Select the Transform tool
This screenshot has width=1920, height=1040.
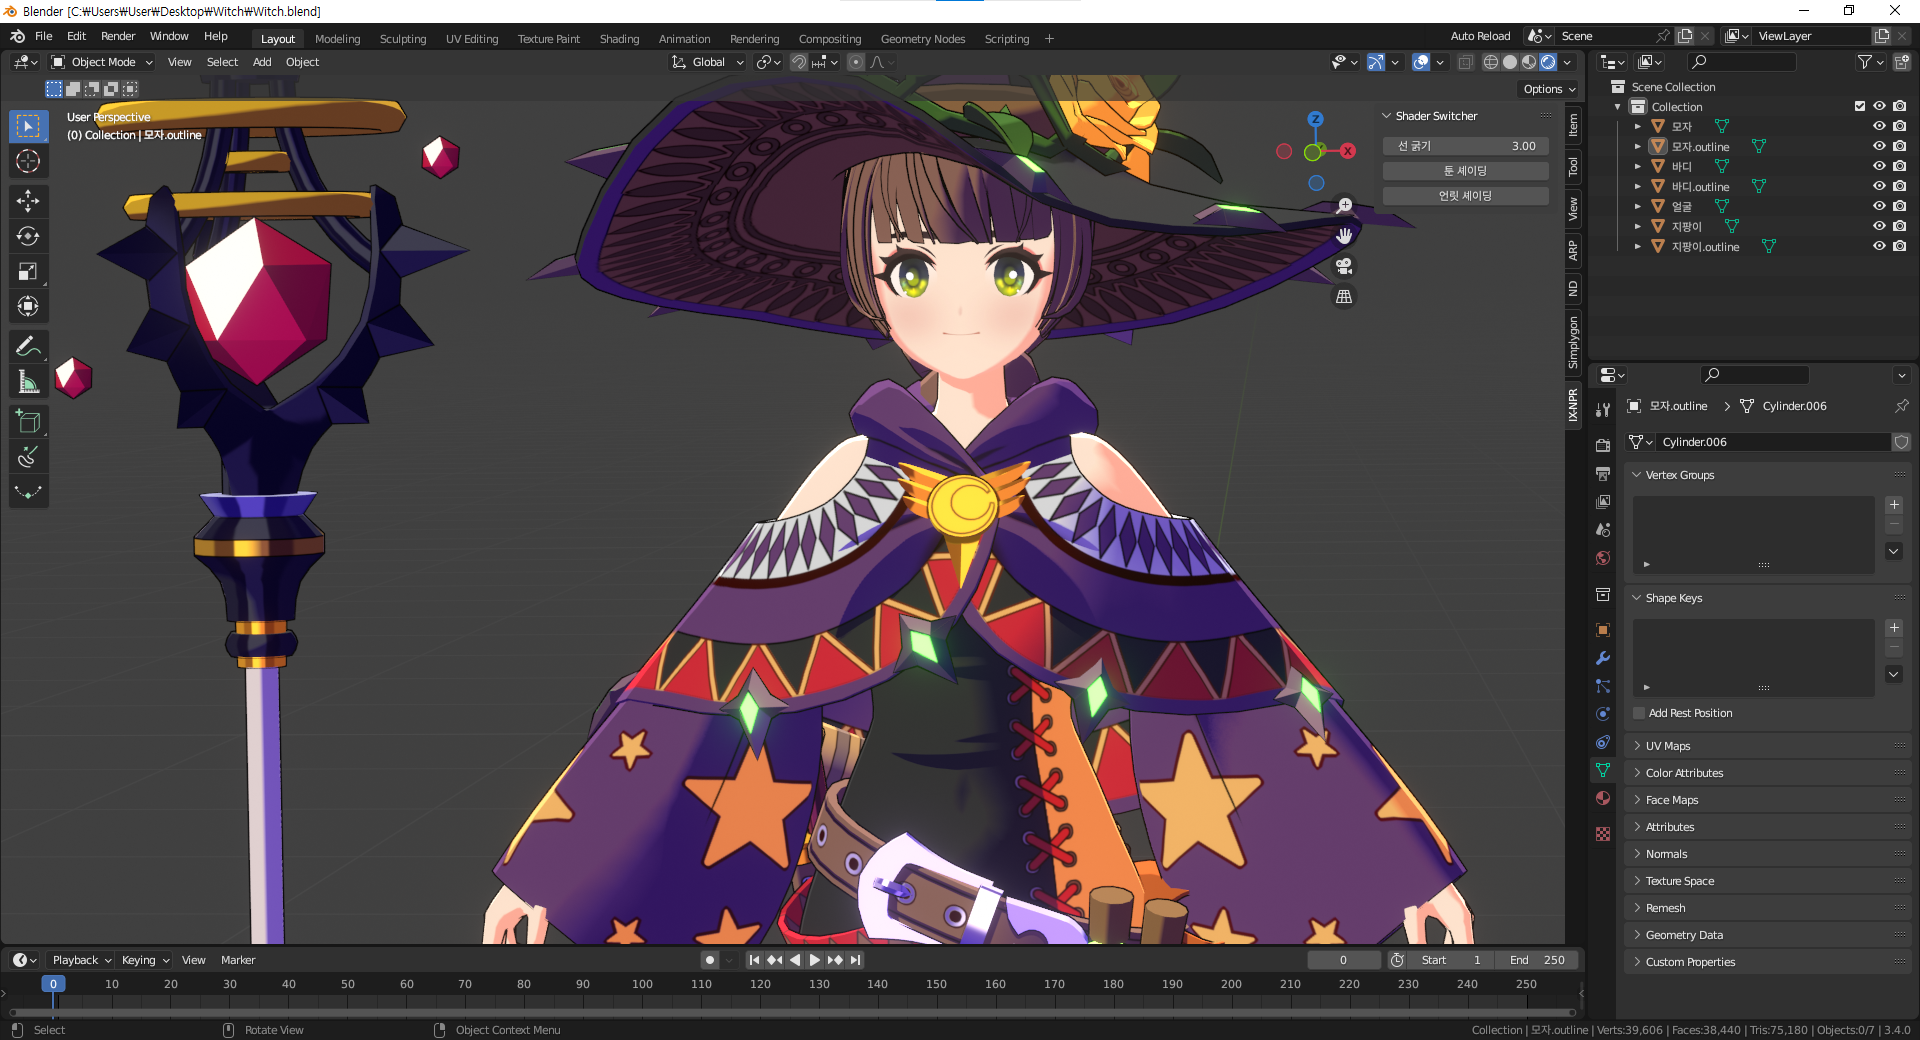[x=28, y=306]
